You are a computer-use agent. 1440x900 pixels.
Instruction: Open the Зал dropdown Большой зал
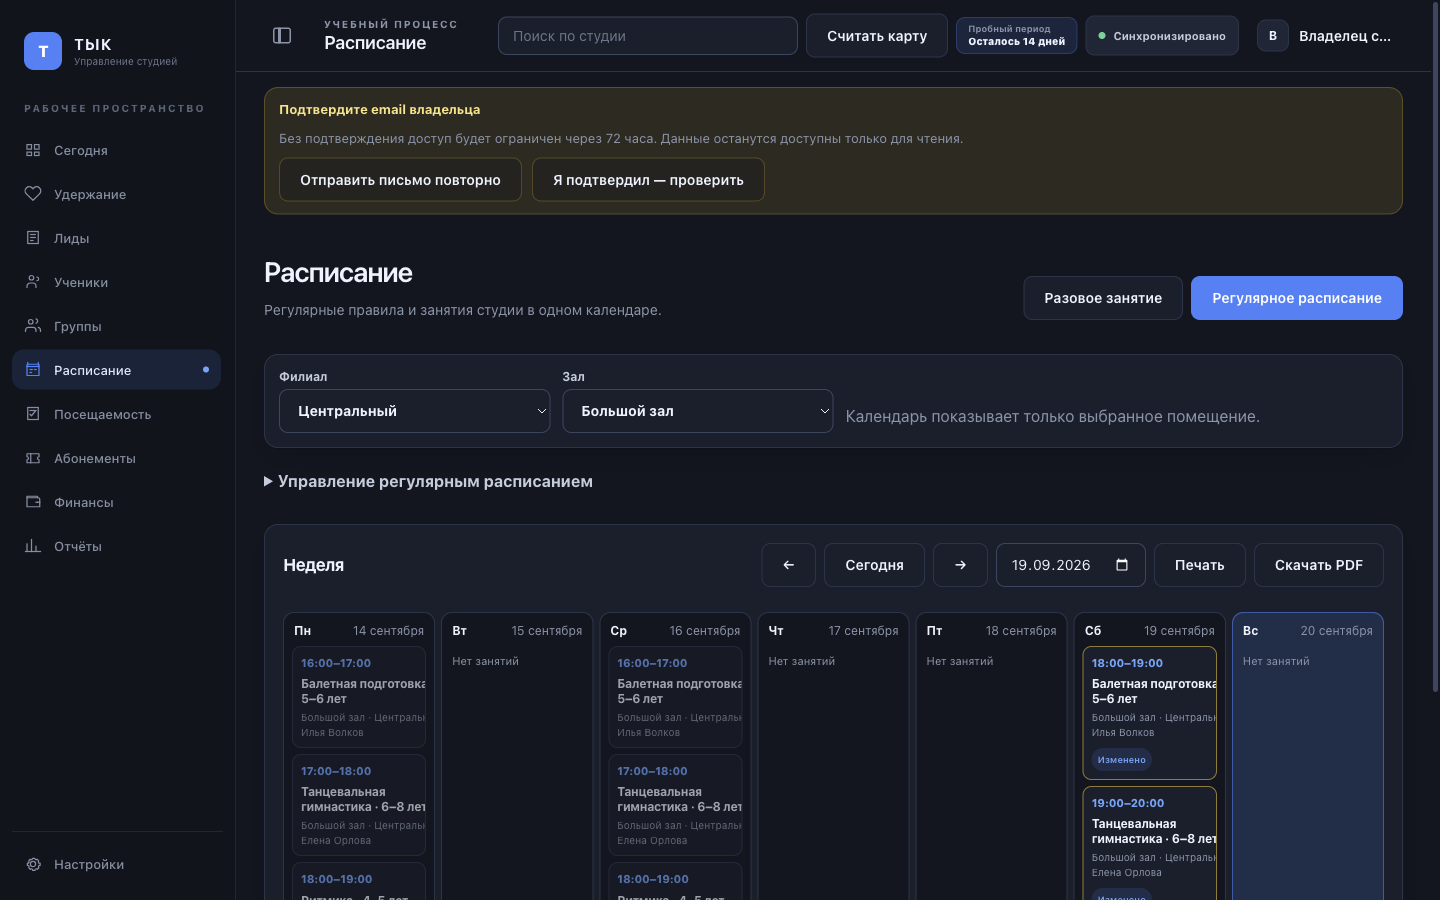pyautogui.click(x=698, y=411)
